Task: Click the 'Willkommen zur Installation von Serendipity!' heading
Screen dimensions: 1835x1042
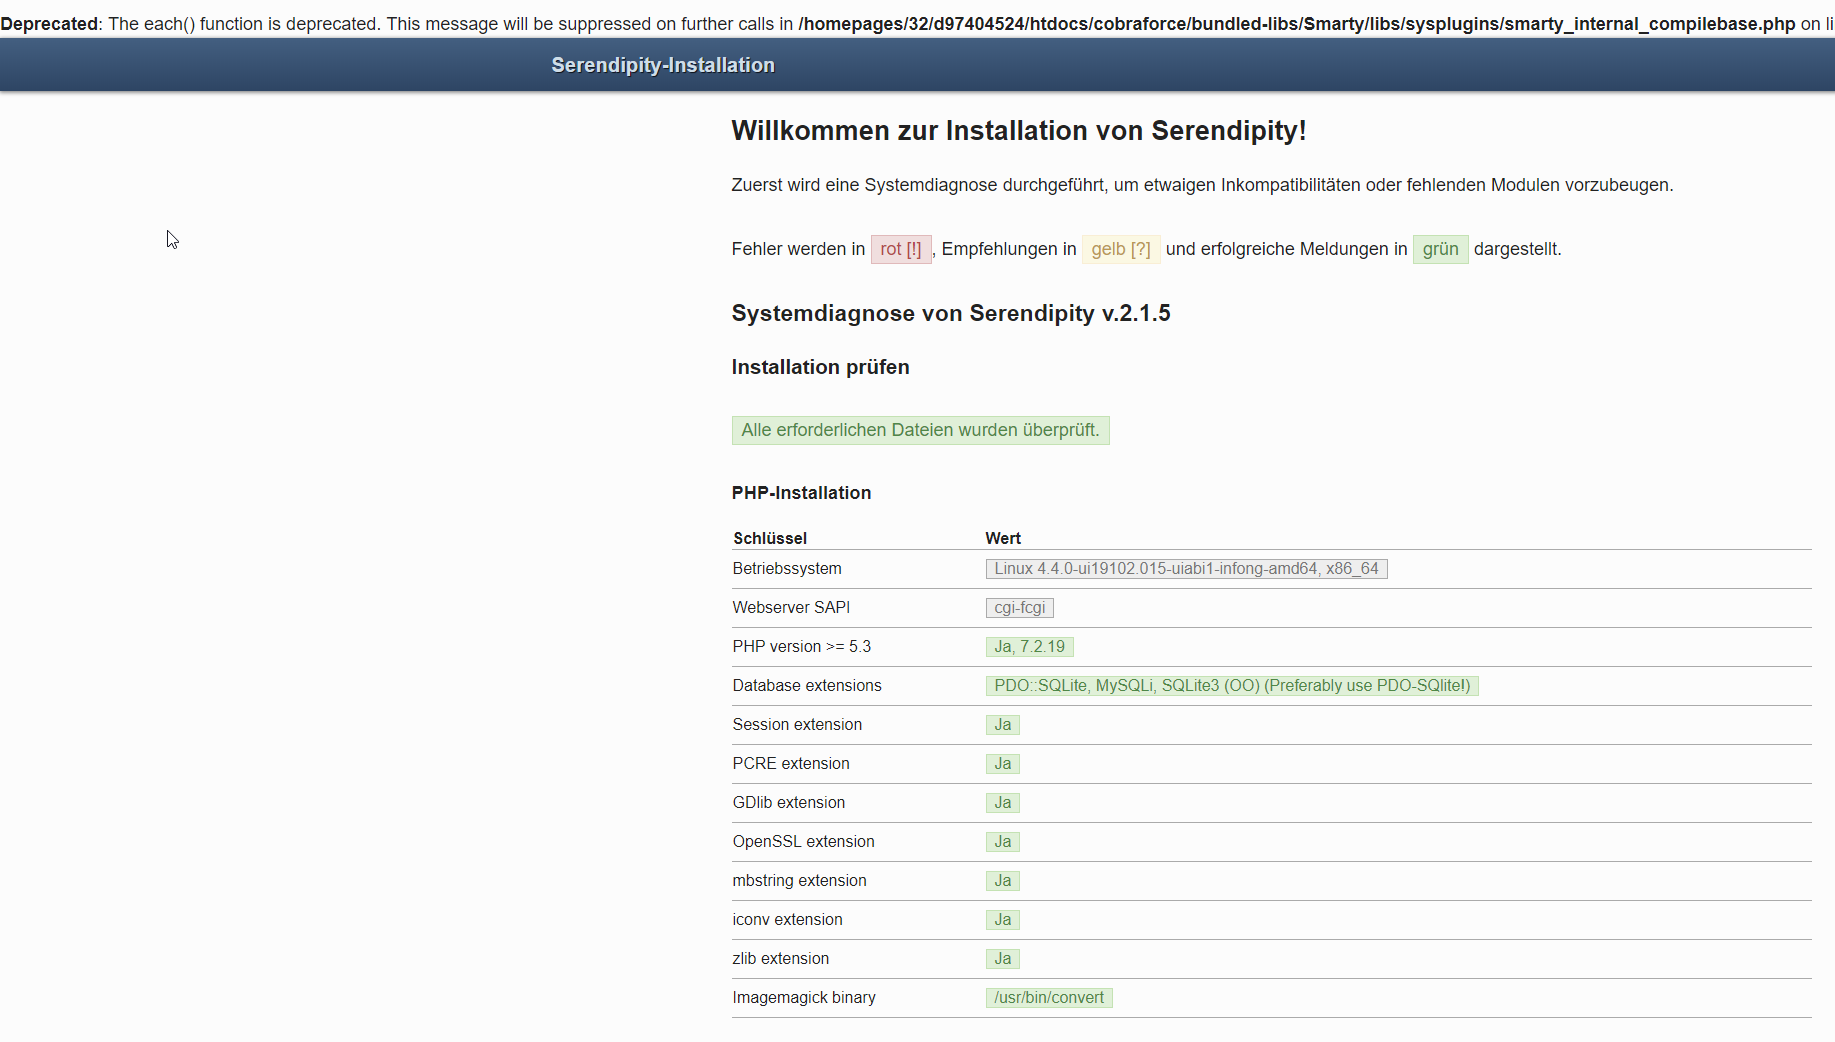Action: 1018,131
